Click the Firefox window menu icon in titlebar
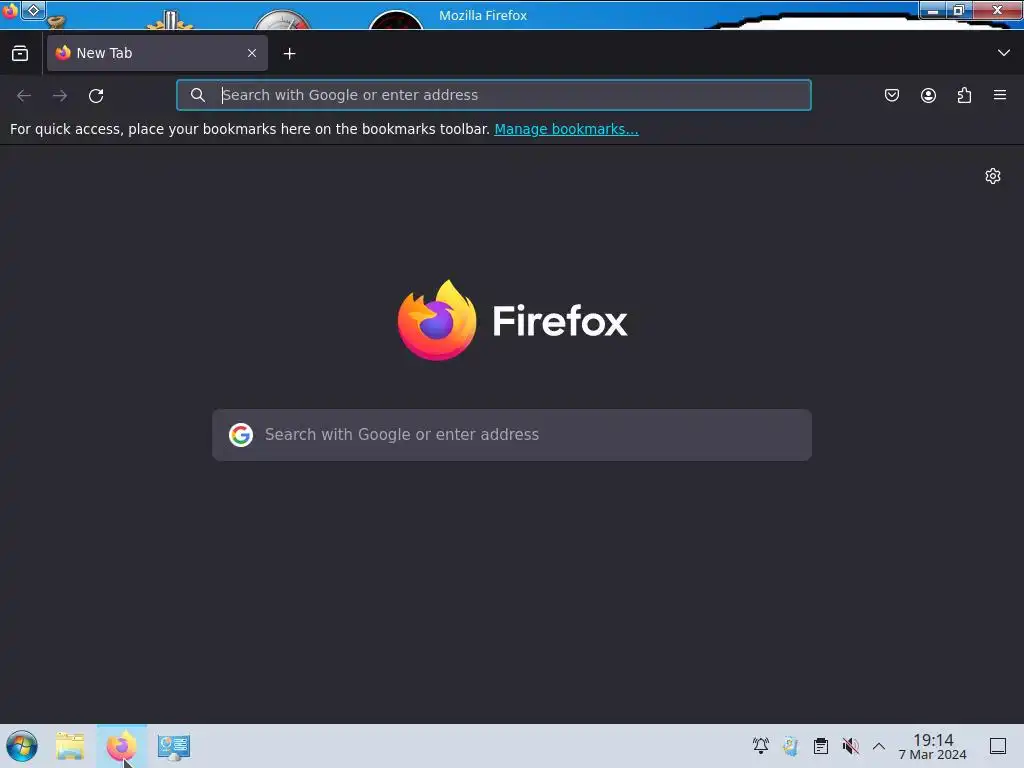Screen dimensions: 1024x768 click(x=10, y=10)
